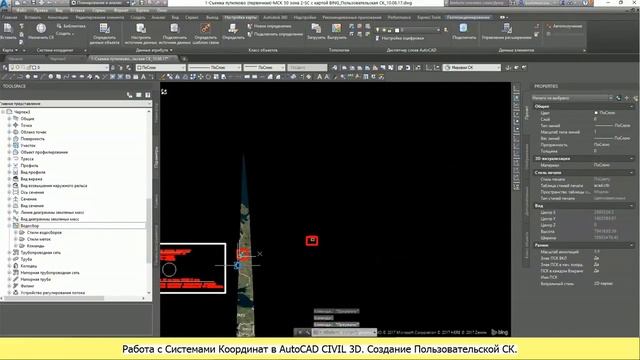Select Ось сечения tree item
The height and width of the screenshot is (360, 640).
[x=32, y=192]
